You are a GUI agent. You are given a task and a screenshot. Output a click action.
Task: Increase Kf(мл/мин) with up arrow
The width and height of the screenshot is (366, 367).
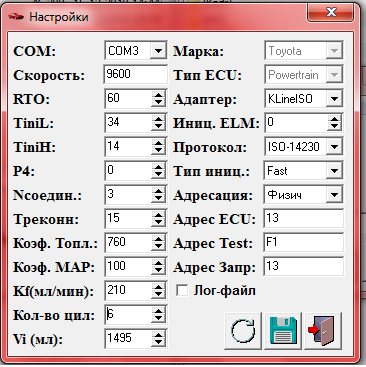tap(158, 287)
